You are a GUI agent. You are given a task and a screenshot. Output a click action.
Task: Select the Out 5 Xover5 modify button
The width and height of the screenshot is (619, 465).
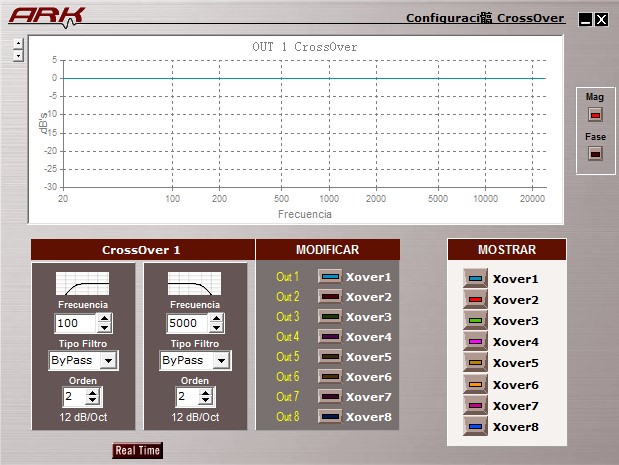pyautogui.click(x=330, y=356)
